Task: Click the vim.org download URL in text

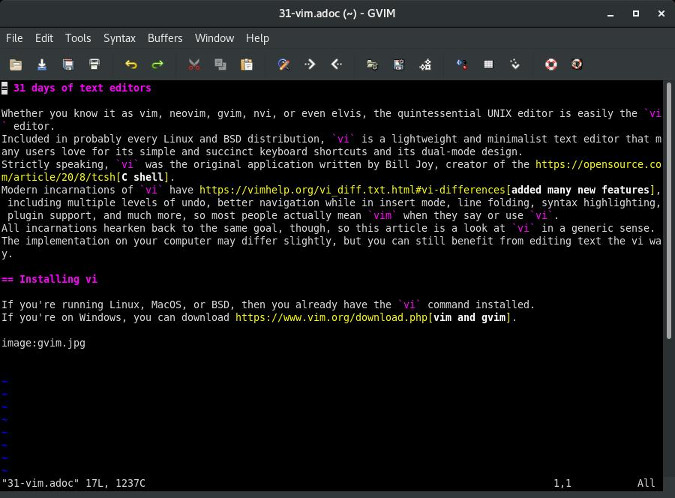Action: (331, 317)
